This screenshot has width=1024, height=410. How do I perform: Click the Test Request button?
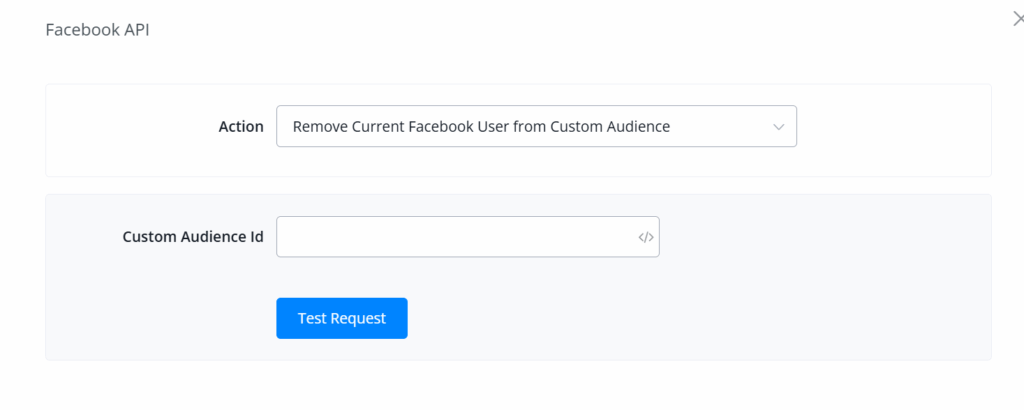tap(341, 318)
